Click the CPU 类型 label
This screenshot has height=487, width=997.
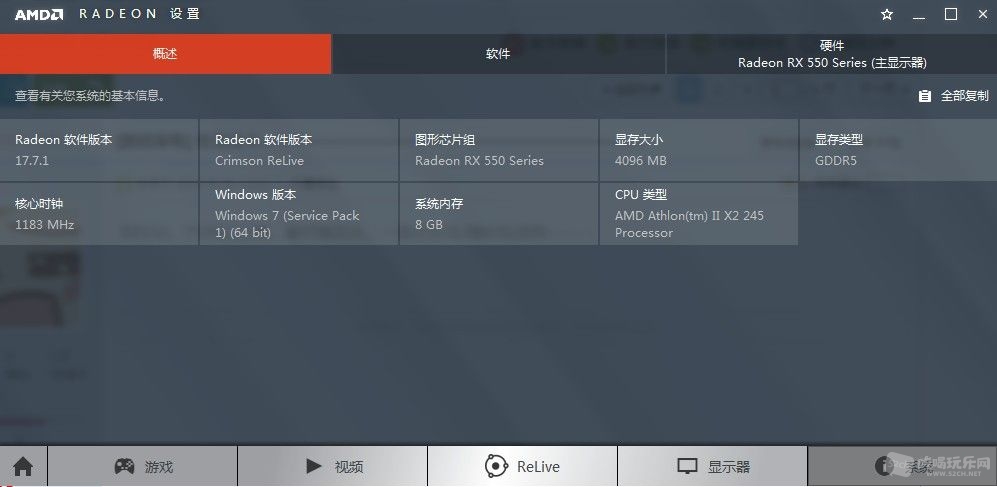[x=641, y=195]
